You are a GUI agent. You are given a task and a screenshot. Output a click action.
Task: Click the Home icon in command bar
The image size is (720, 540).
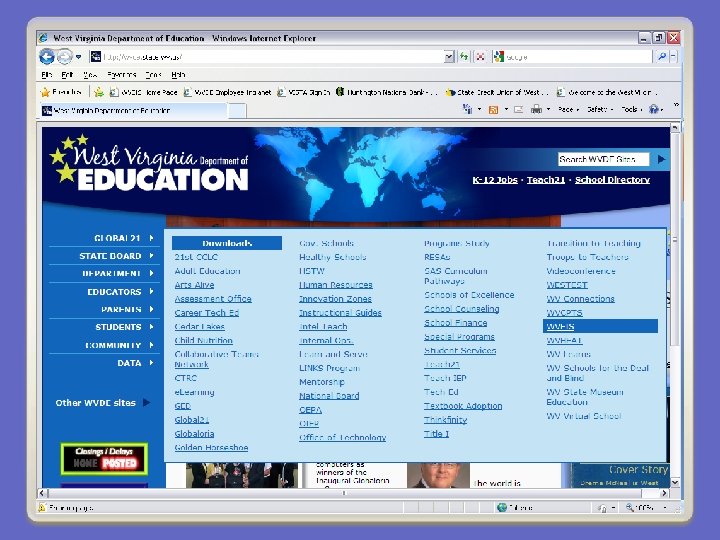click(x=467, y=109)
